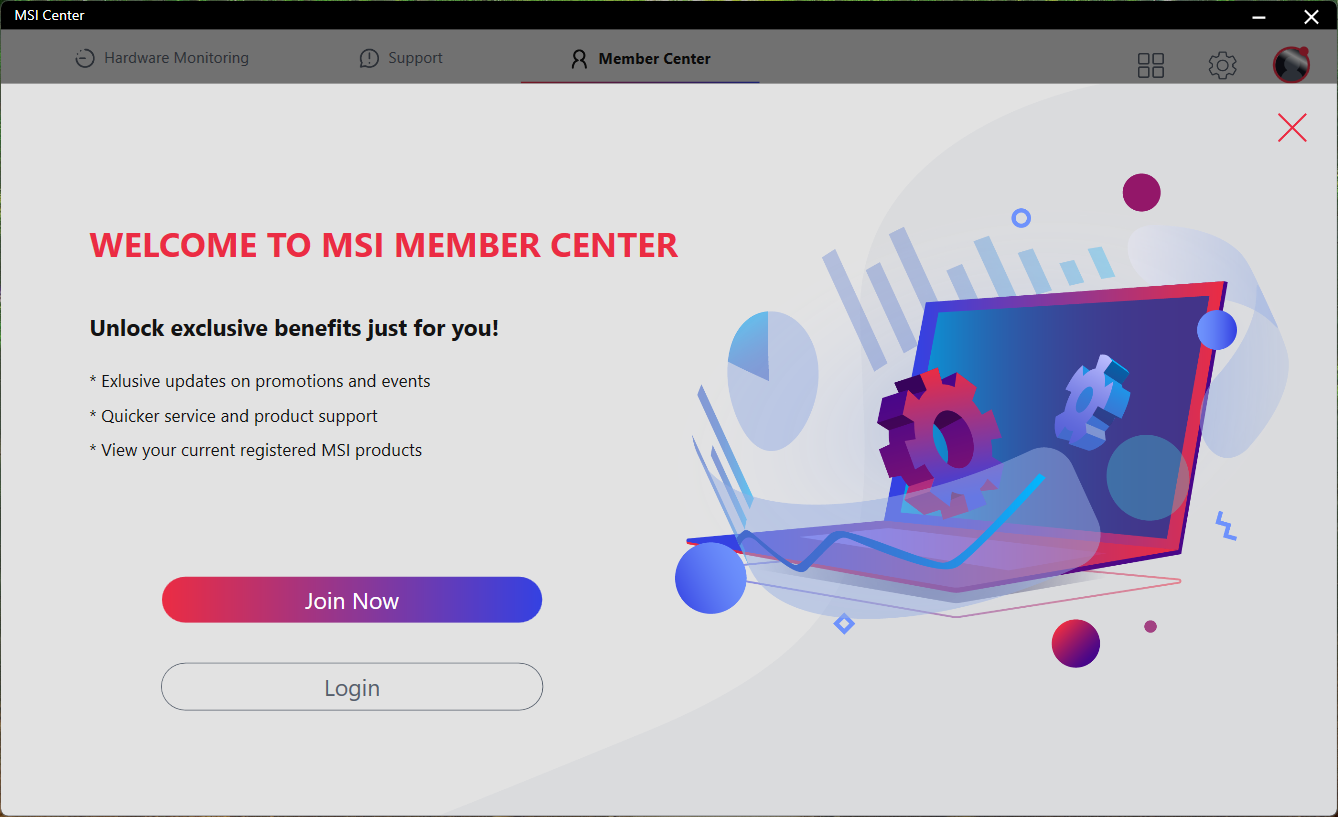Close the member center welcome panel
The image size is (1338, 817).
[1292, 128]
